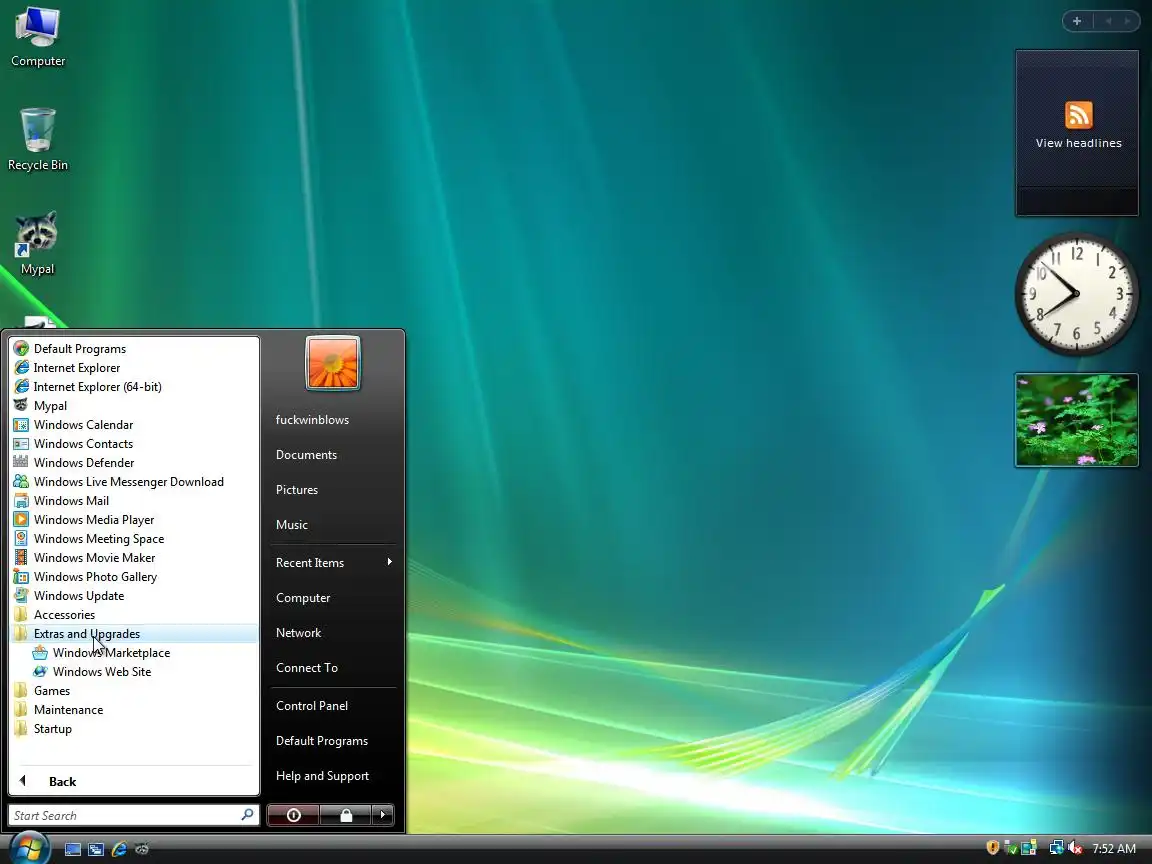This screenshot has width=1152, height=864.
Task: Open Default Programs in the right pane
Action: pyautogui.click(x=333, y=741)
